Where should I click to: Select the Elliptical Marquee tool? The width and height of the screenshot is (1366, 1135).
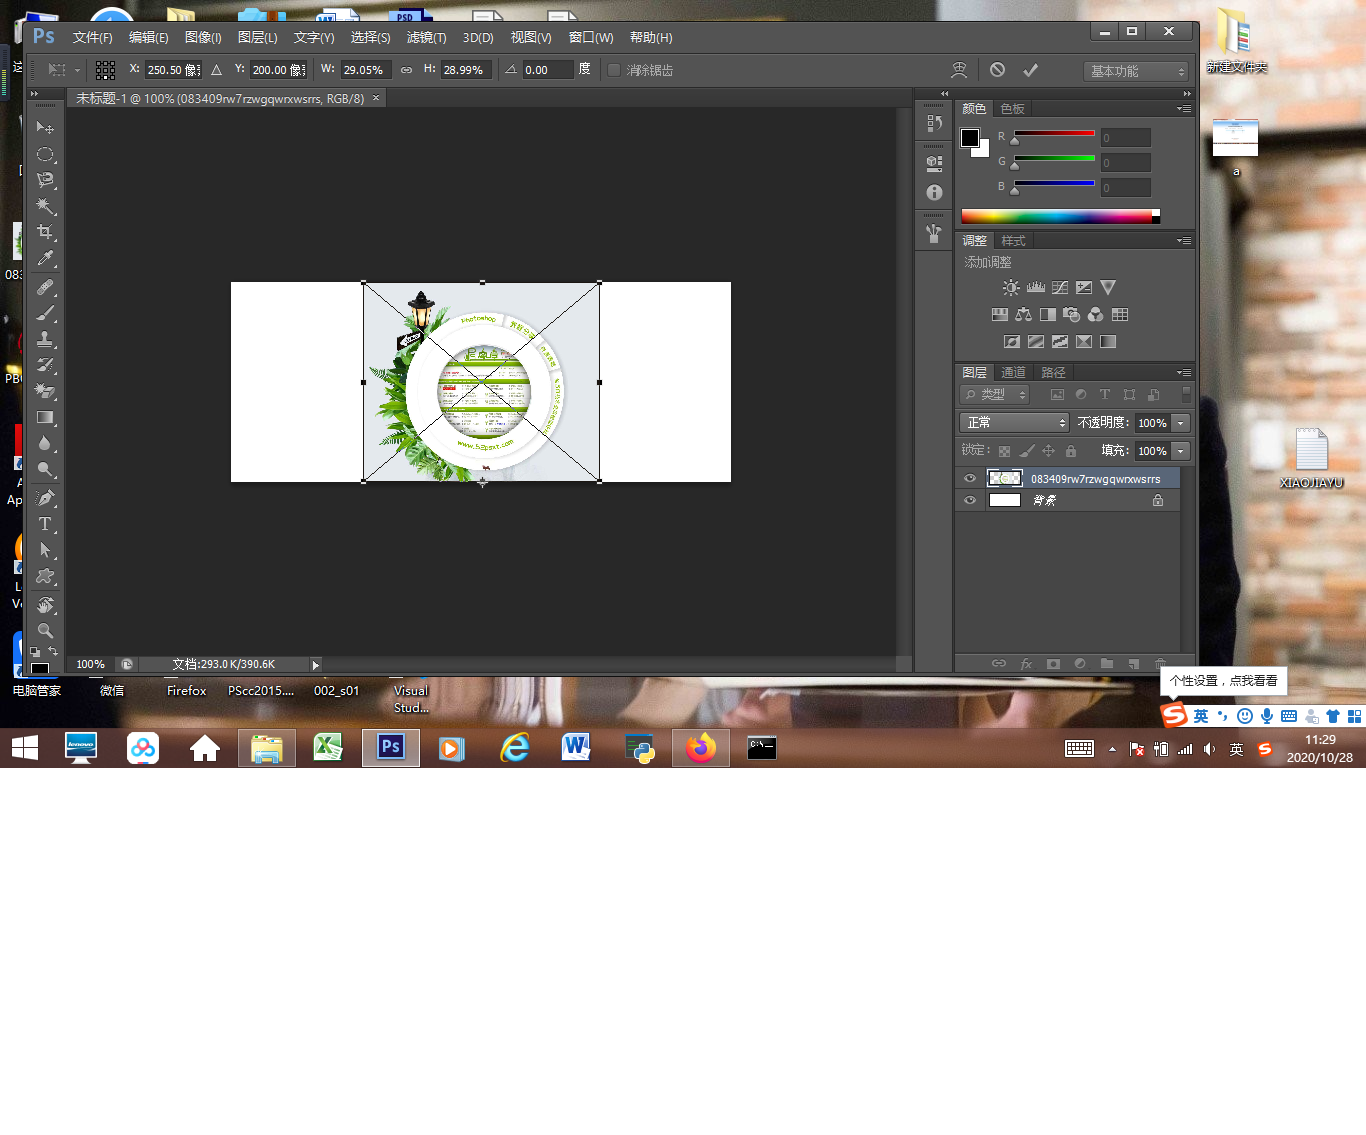(45, 154)
